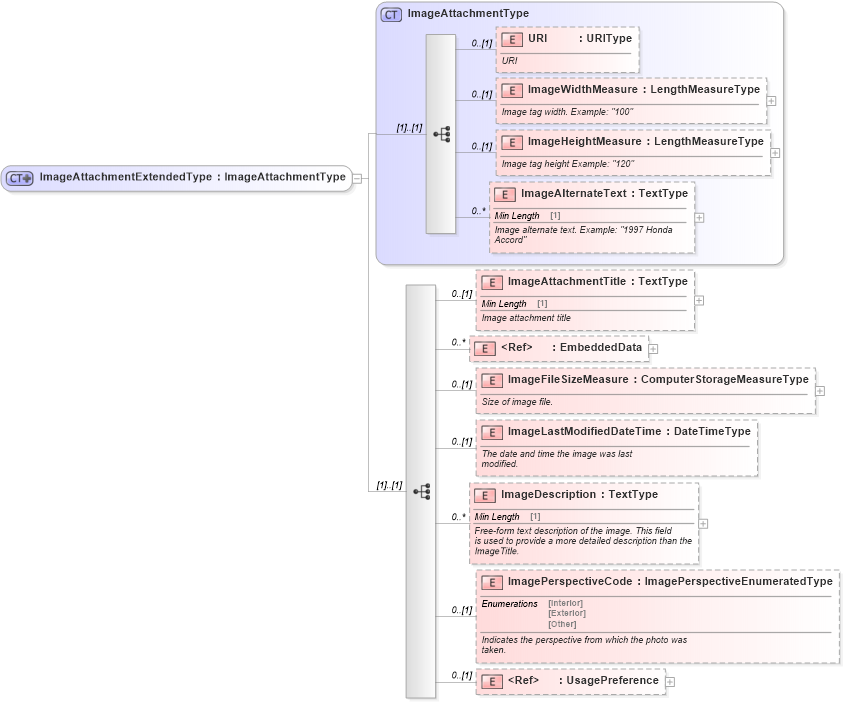Image resolution: width=844 pixels, height=702 pixels.
Task: Expand ImageAttachmentTitle via its plus box
Action: coord(699,299)
